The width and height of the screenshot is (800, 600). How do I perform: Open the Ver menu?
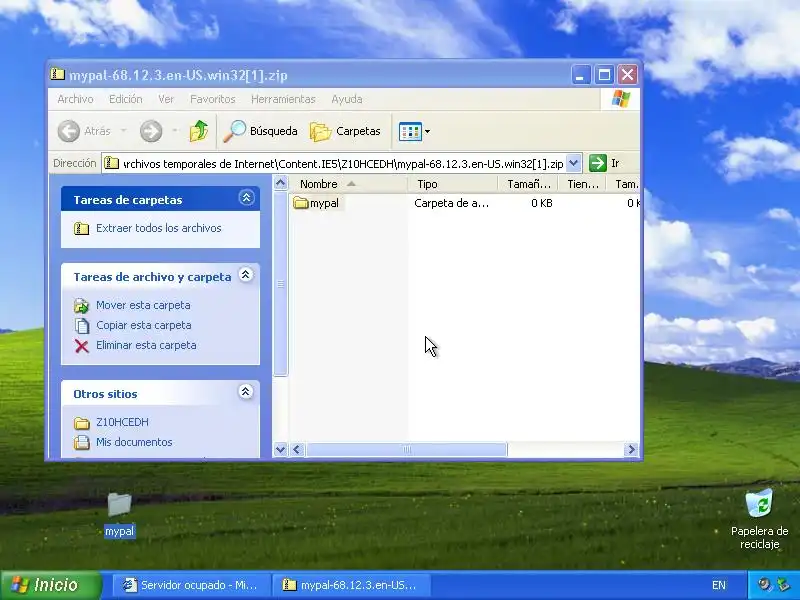(166, 99)
